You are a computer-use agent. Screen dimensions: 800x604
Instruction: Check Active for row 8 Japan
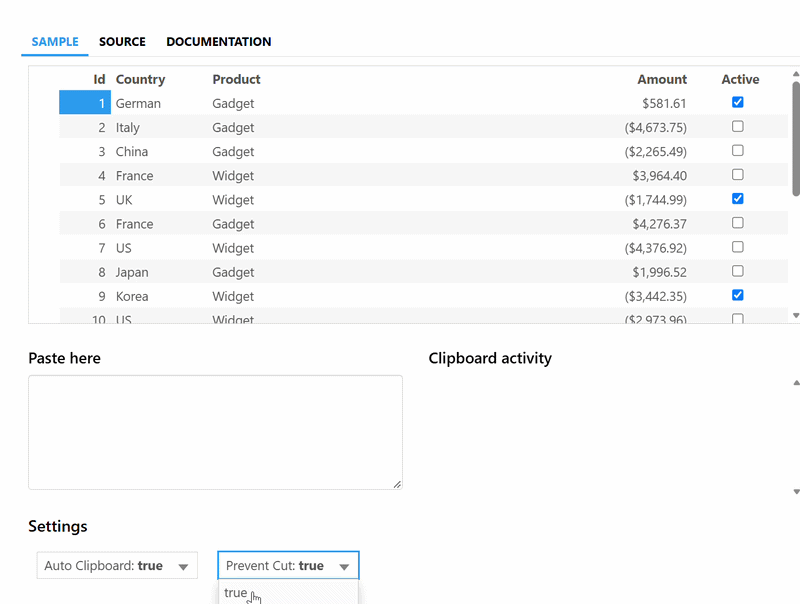[737, 271]
